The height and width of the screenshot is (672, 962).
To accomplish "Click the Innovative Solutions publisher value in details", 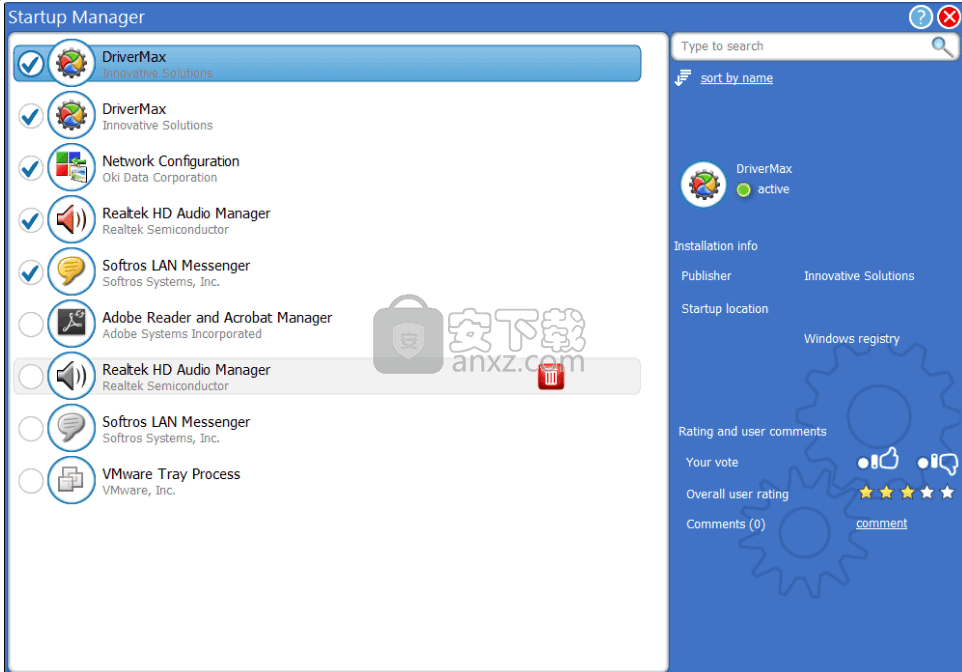I will [859, 276].
